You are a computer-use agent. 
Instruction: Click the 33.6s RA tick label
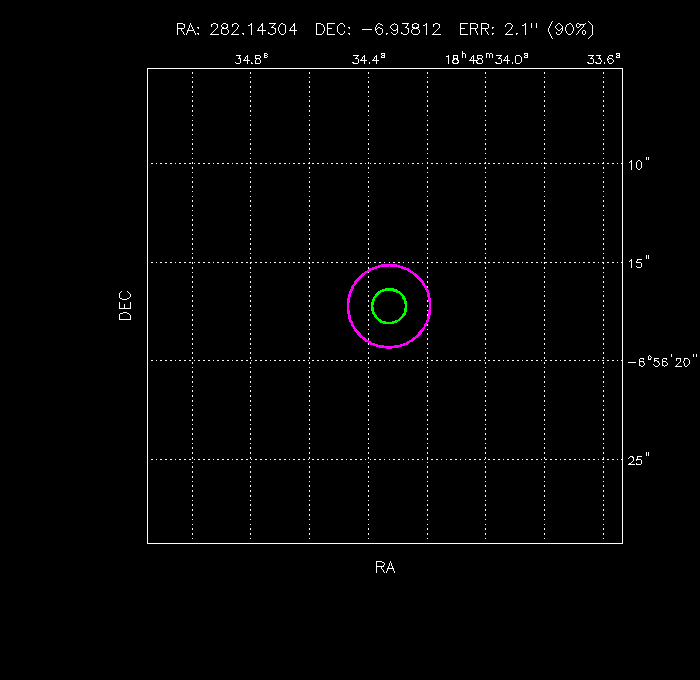(x=603, y=59)
